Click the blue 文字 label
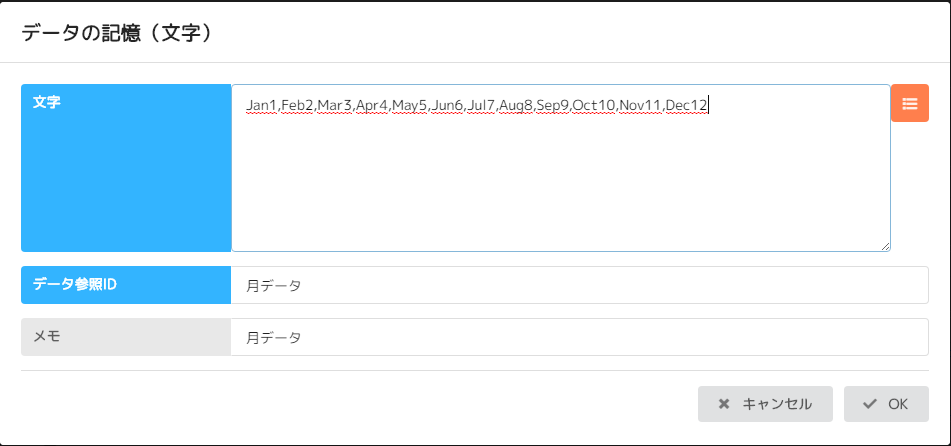 pyautogui.click(x=126, y=168)
